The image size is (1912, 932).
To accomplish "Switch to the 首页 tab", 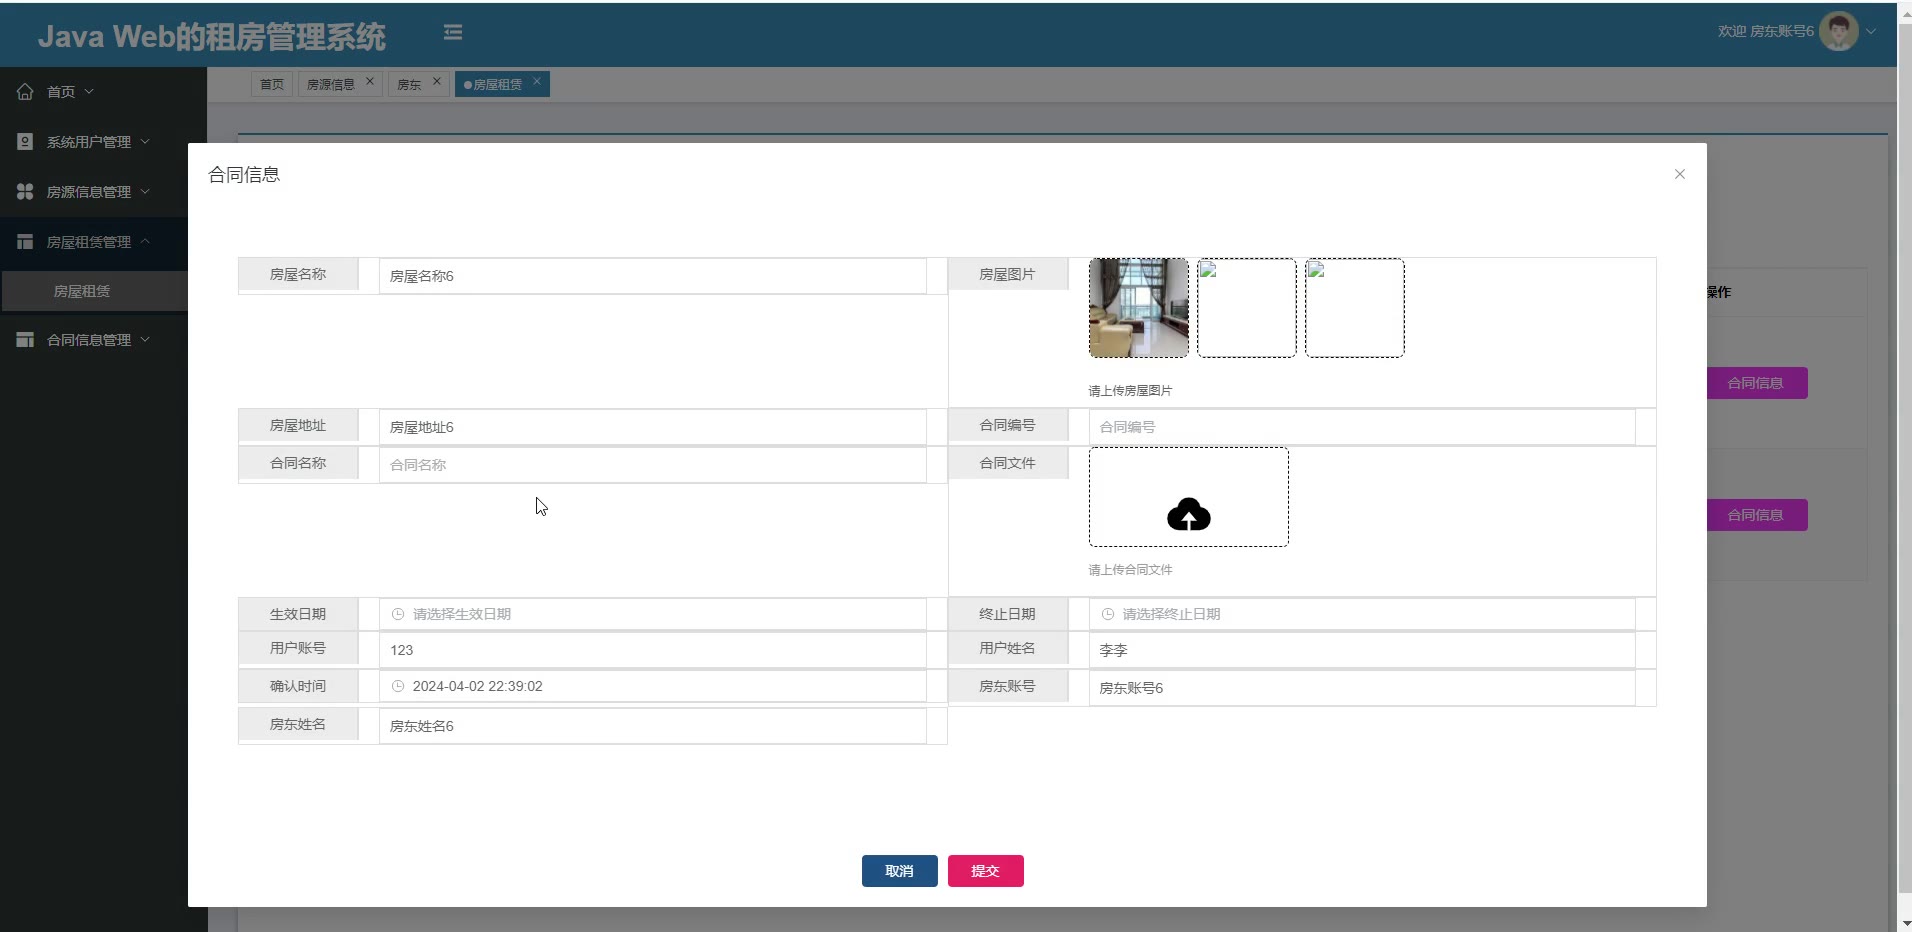I will [271, 84].
